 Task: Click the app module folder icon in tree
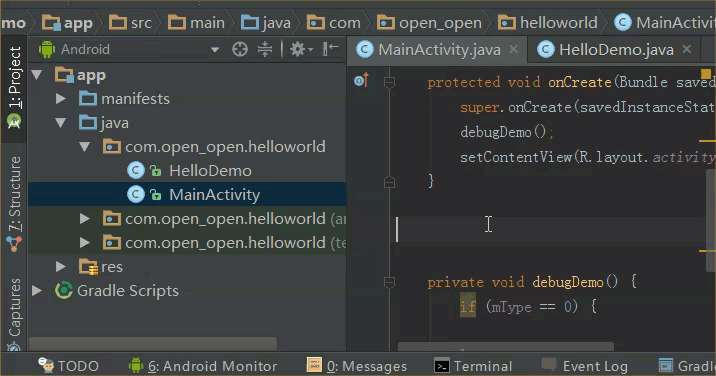click(64, 75)
